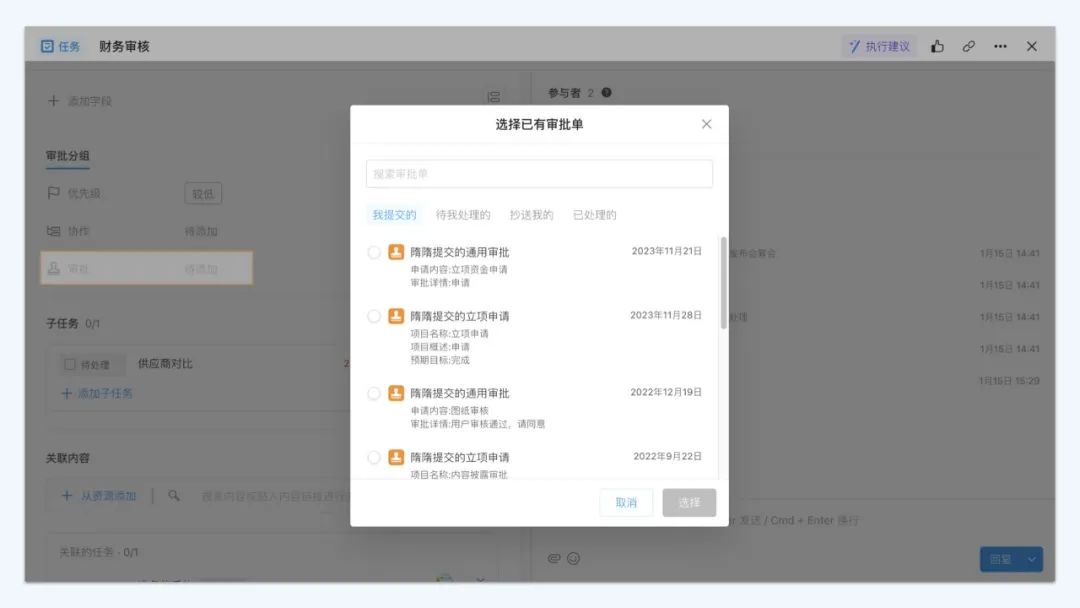Switch to the 待我处理的 tab

(x=463, y=215)
